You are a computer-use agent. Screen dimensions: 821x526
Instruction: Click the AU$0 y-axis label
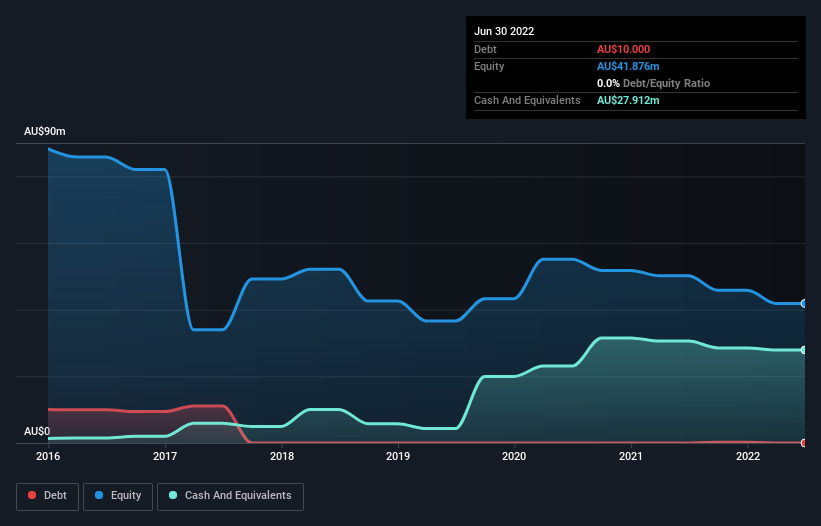(x=37, y=431)
